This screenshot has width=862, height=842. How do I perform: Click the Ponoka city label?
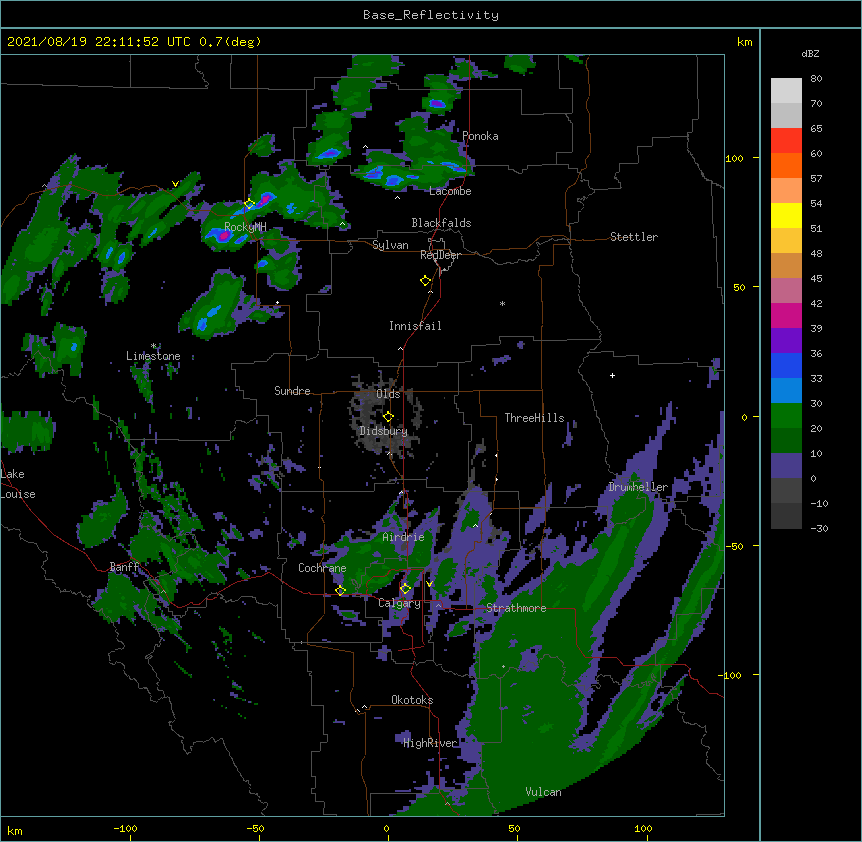(x=480, y=136)
